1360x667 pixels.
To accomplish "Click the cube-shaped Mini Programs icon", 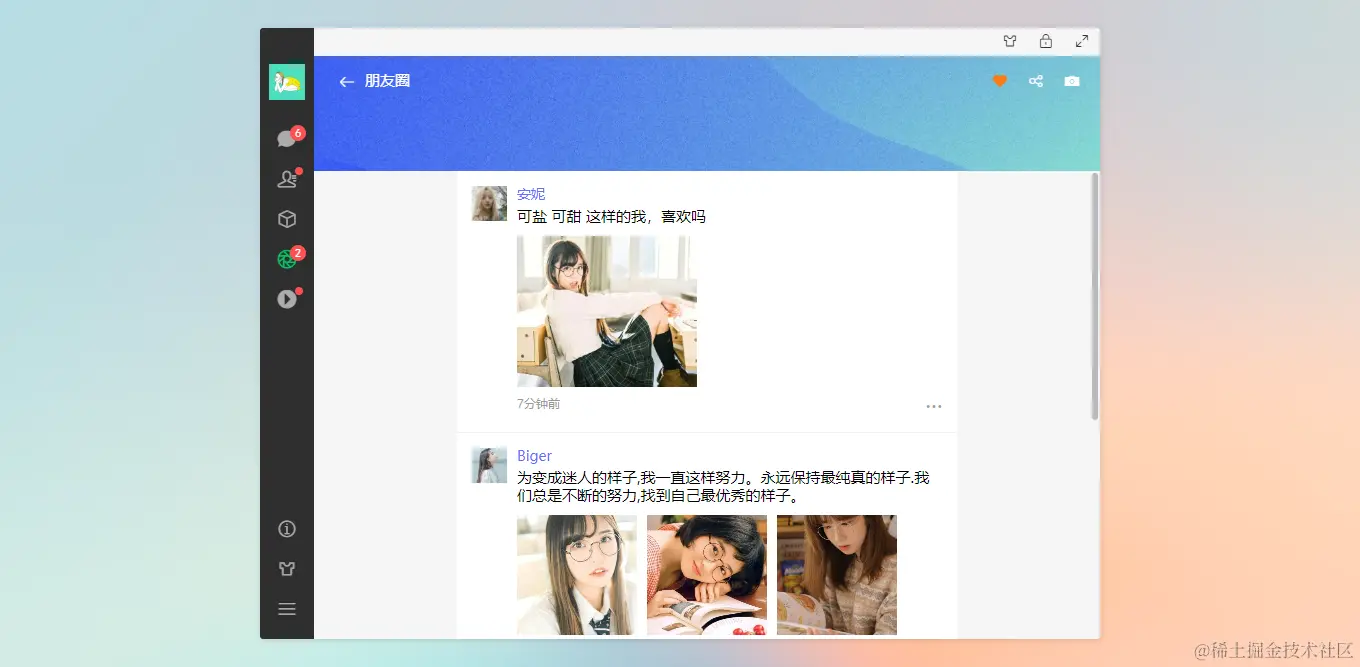I will coord(287,218).
